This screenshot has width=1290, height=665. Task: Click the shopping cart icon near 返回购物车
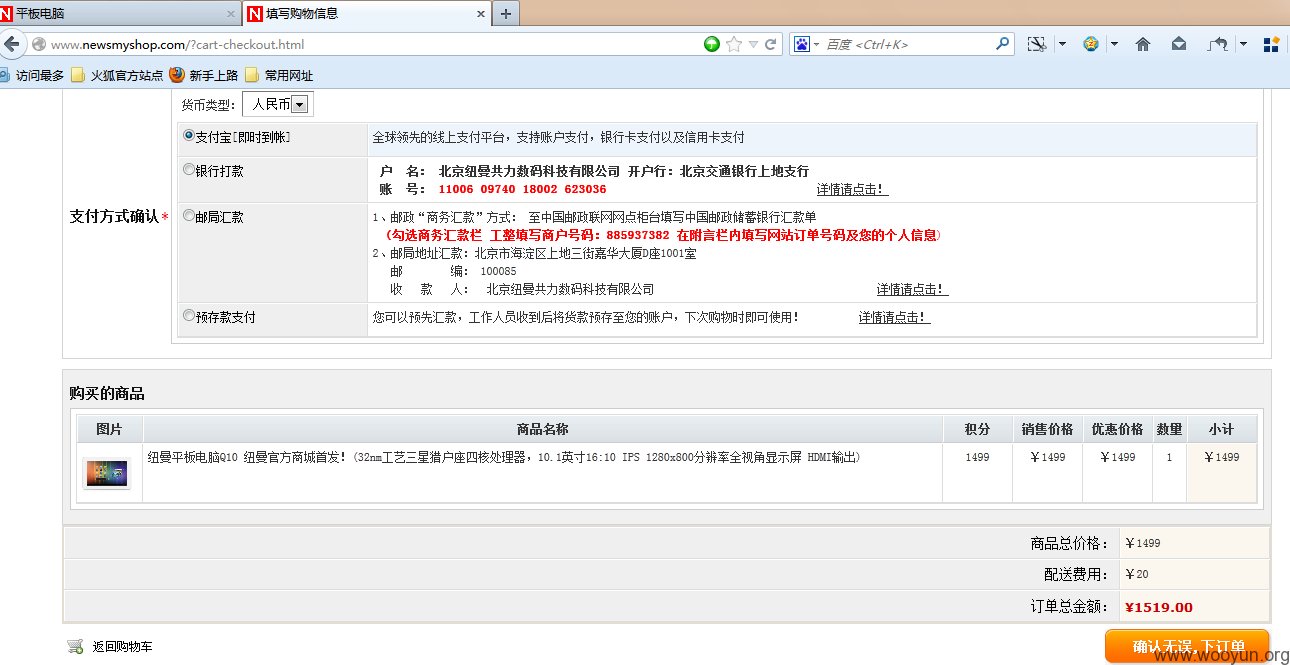click(75, 646)
